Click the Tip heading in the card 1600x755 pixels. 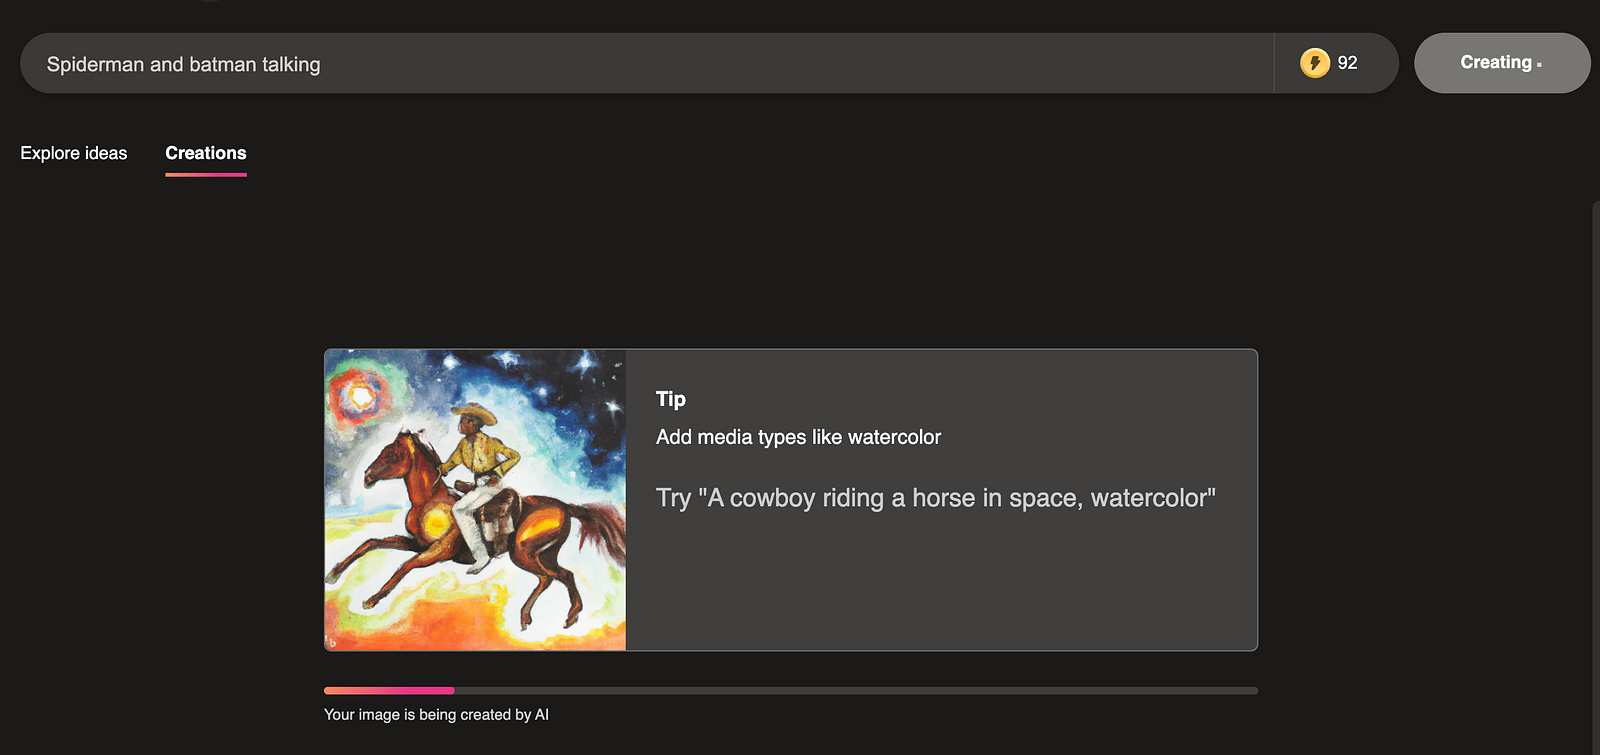click(x=670, y=399)
